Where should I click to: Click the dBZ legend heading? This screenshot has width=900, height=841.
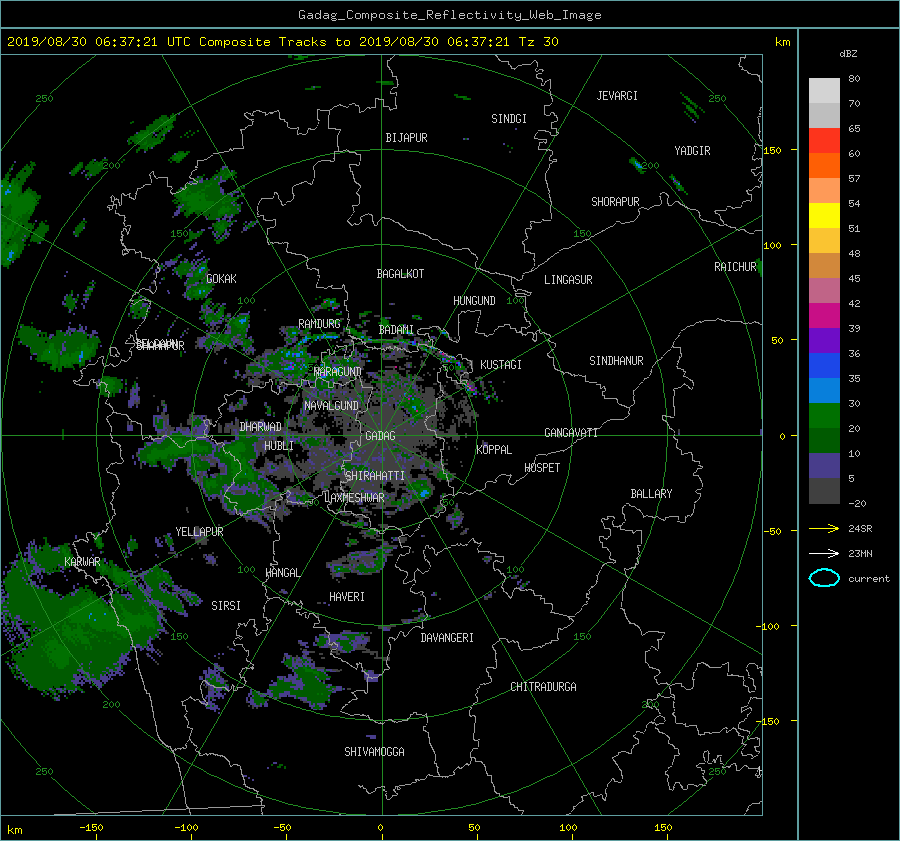[x=848, y=53]
